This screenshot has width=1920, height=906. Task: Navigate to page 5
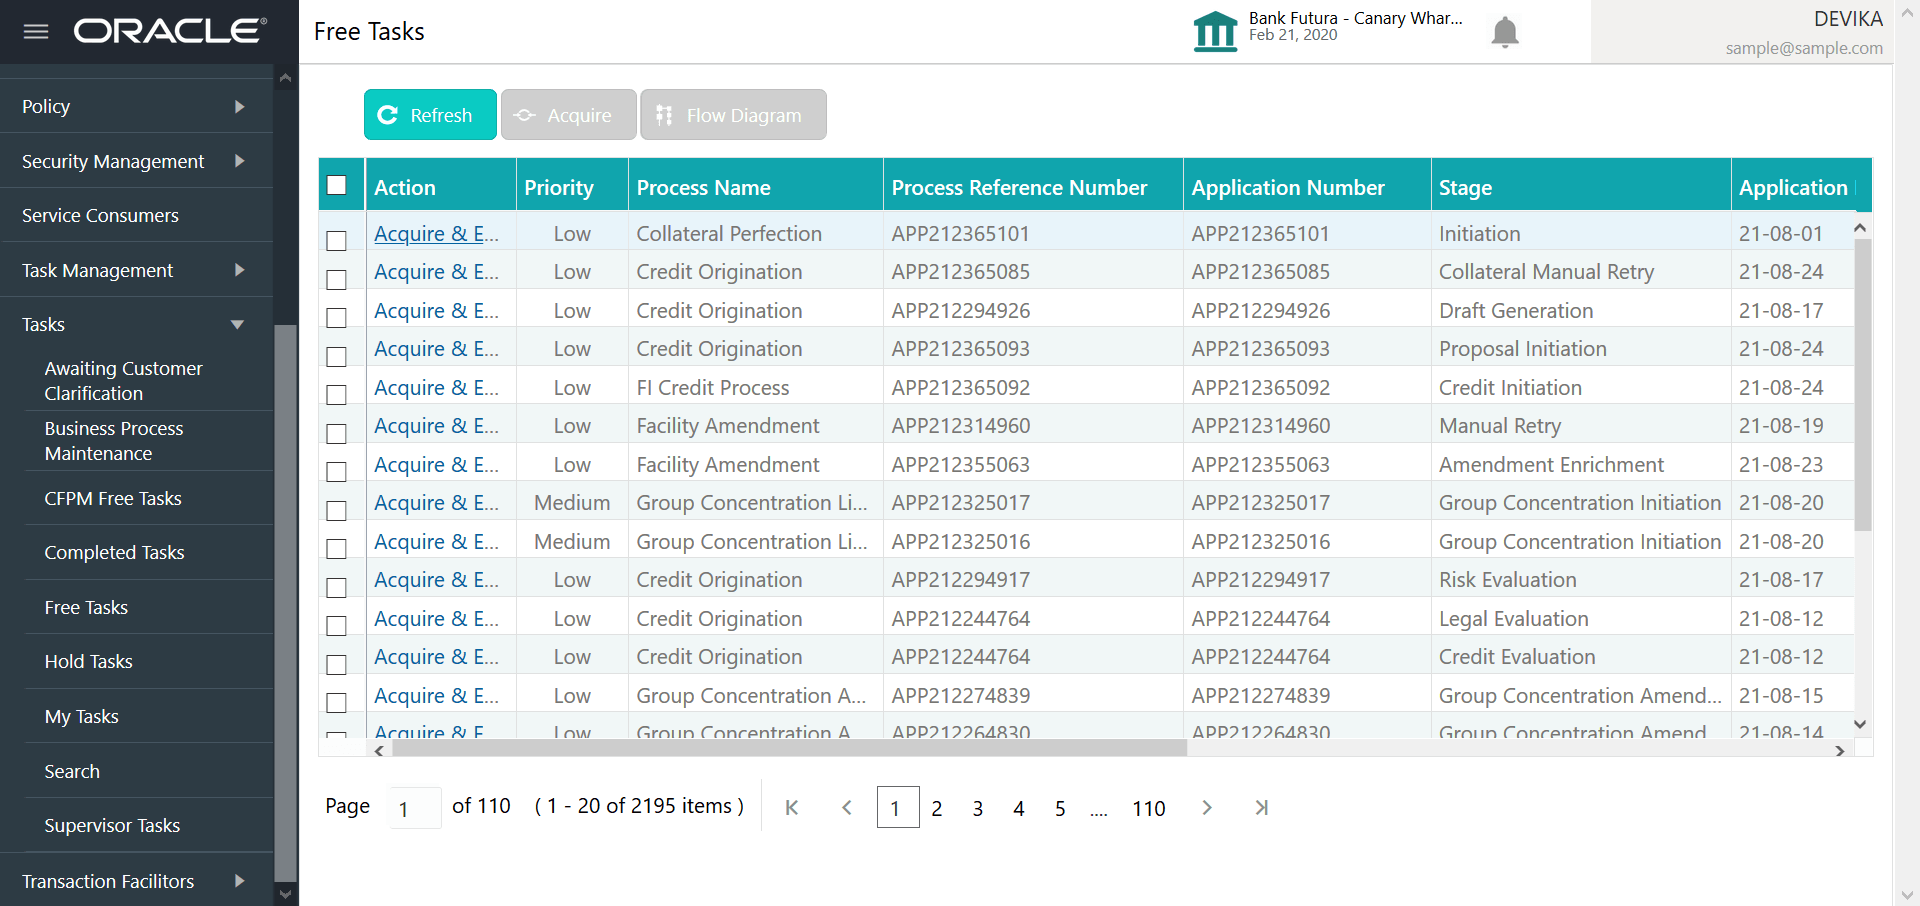click(1060, 808)
